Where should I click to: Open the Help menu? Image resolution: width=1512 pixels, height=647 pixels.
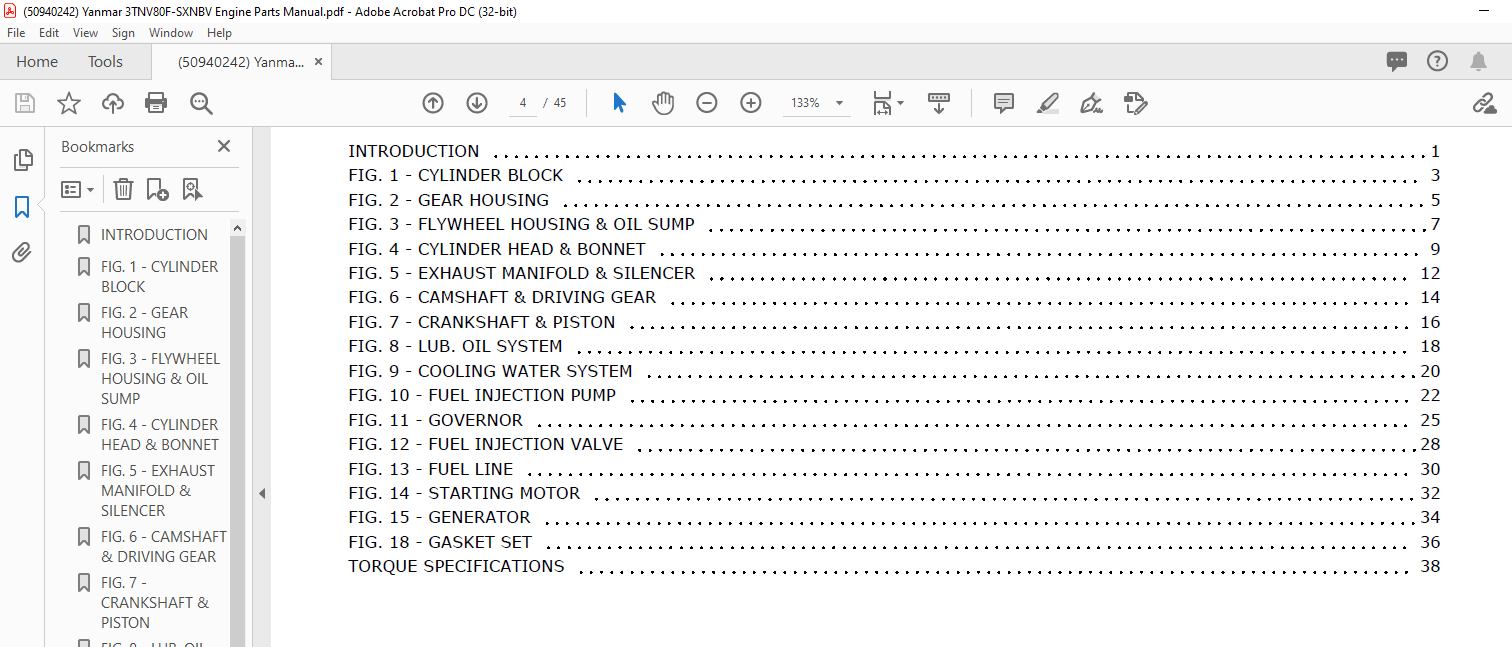pos(219,33)
